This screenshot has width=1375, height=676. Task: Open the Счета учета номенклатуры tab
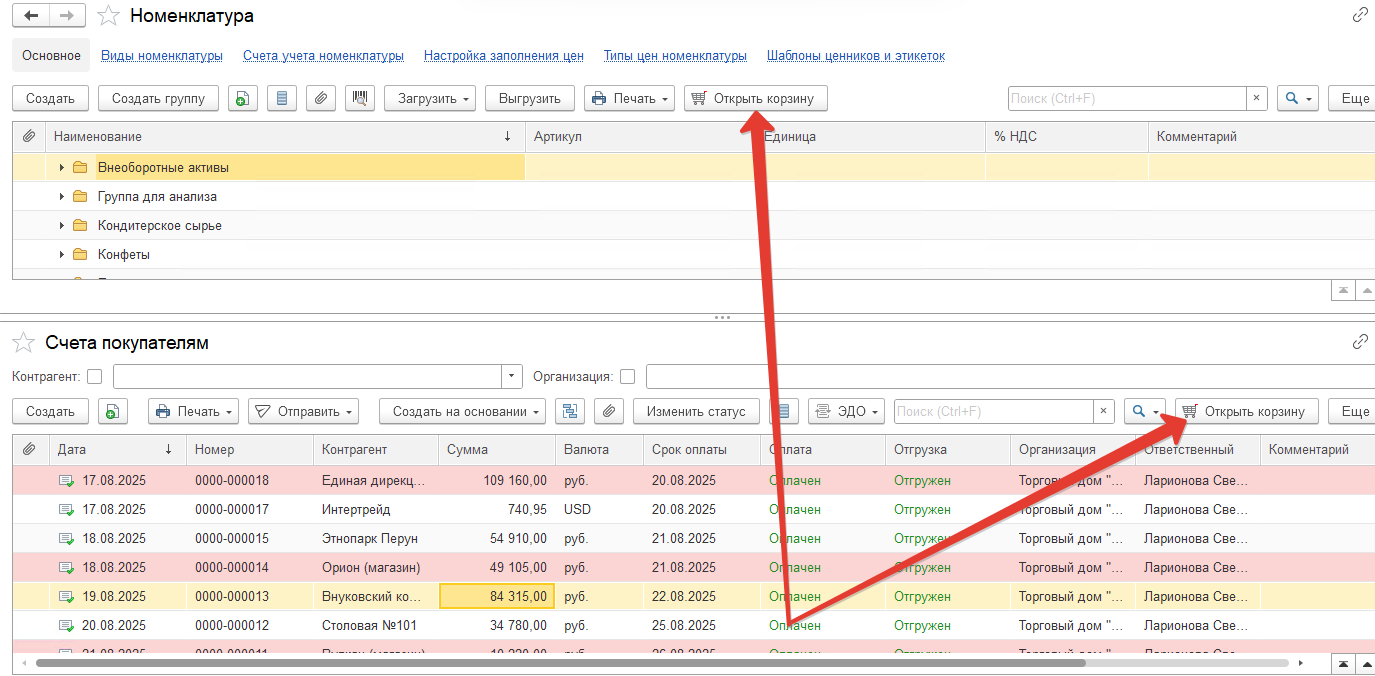click(x=323, y=56)
